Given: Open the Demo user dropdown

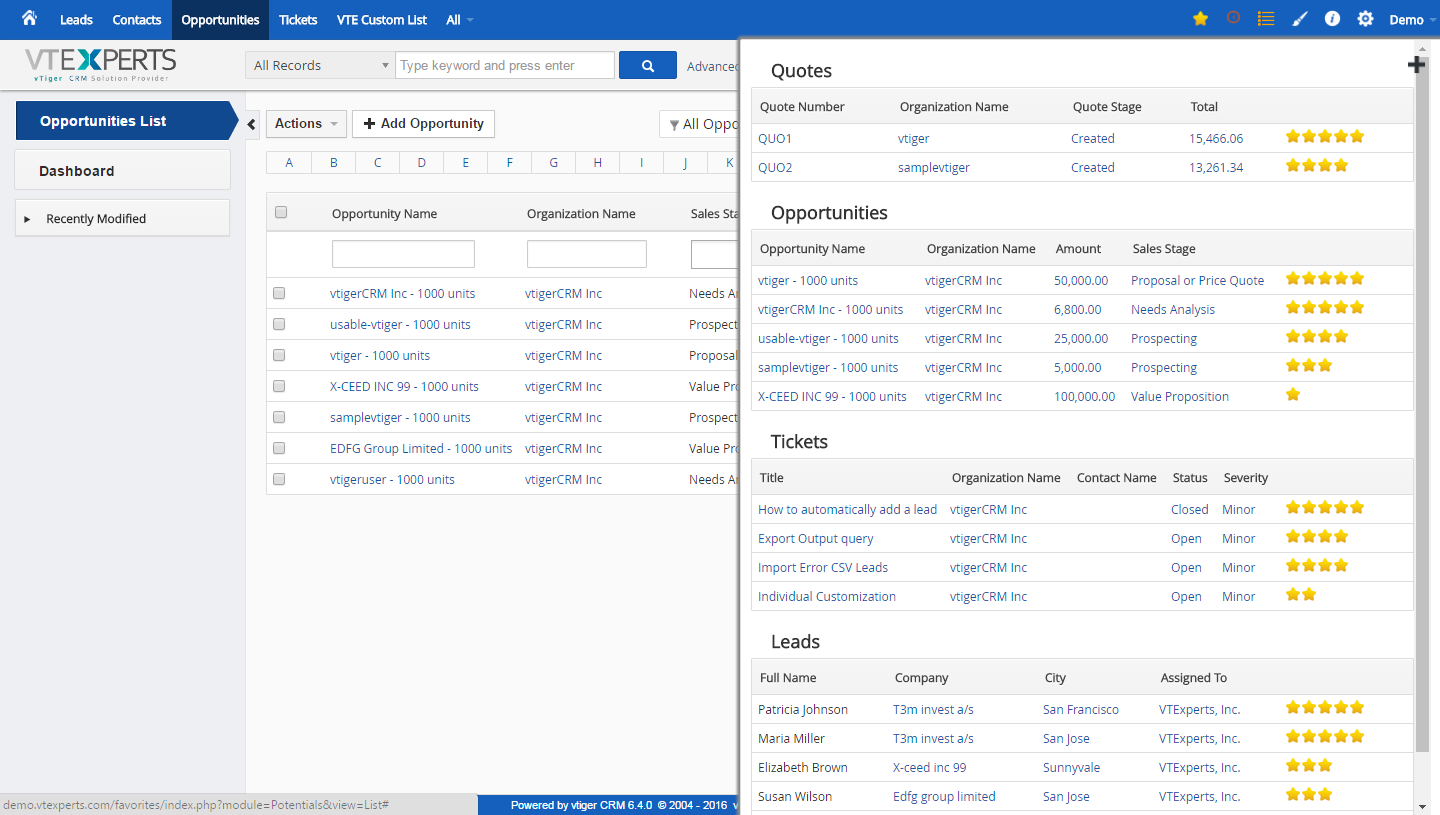Looking at the screenshot, I should point(1410,20).
